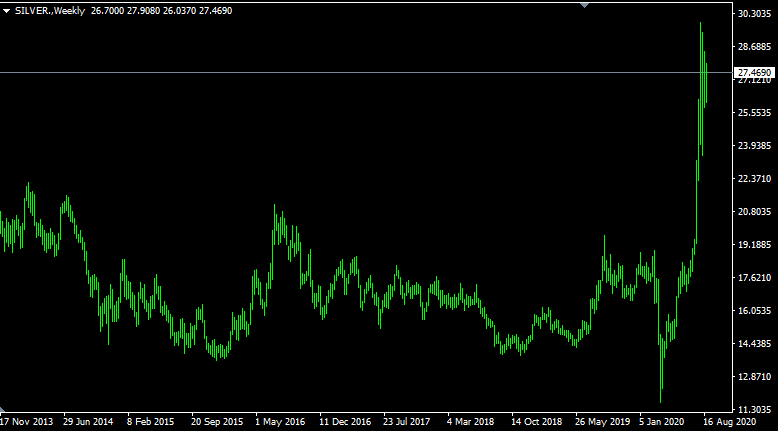This screenshot has width=778, height=431.
Task: Click the 12.8710 price axis label
Action: point(754,376)
